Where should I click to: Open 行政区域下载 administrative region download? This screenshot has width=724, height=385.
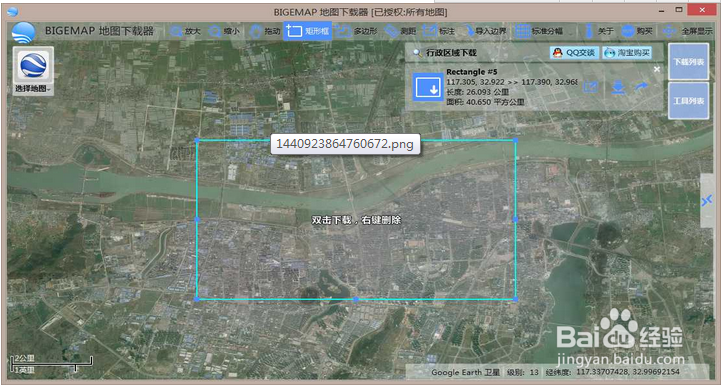tap(451, 53)
